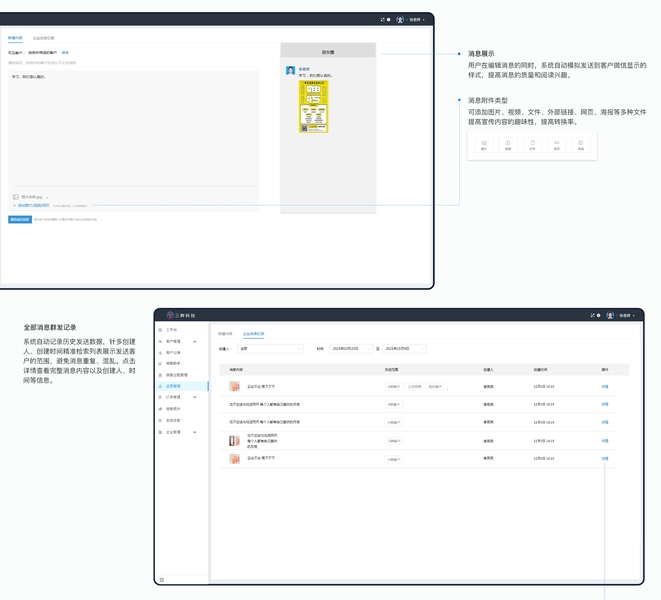Click the 添加图片/视频/网页 link
661x600 pixels.
(32, 205)
